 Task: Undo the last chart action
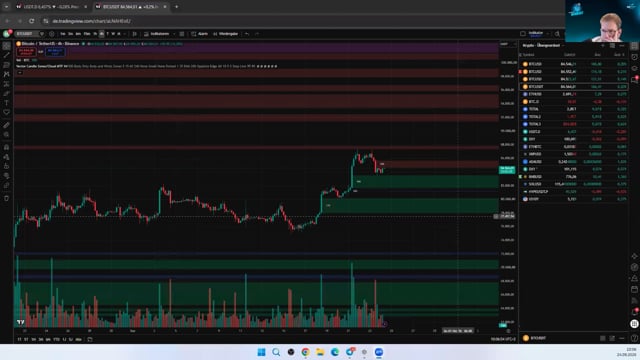point(247,34)
